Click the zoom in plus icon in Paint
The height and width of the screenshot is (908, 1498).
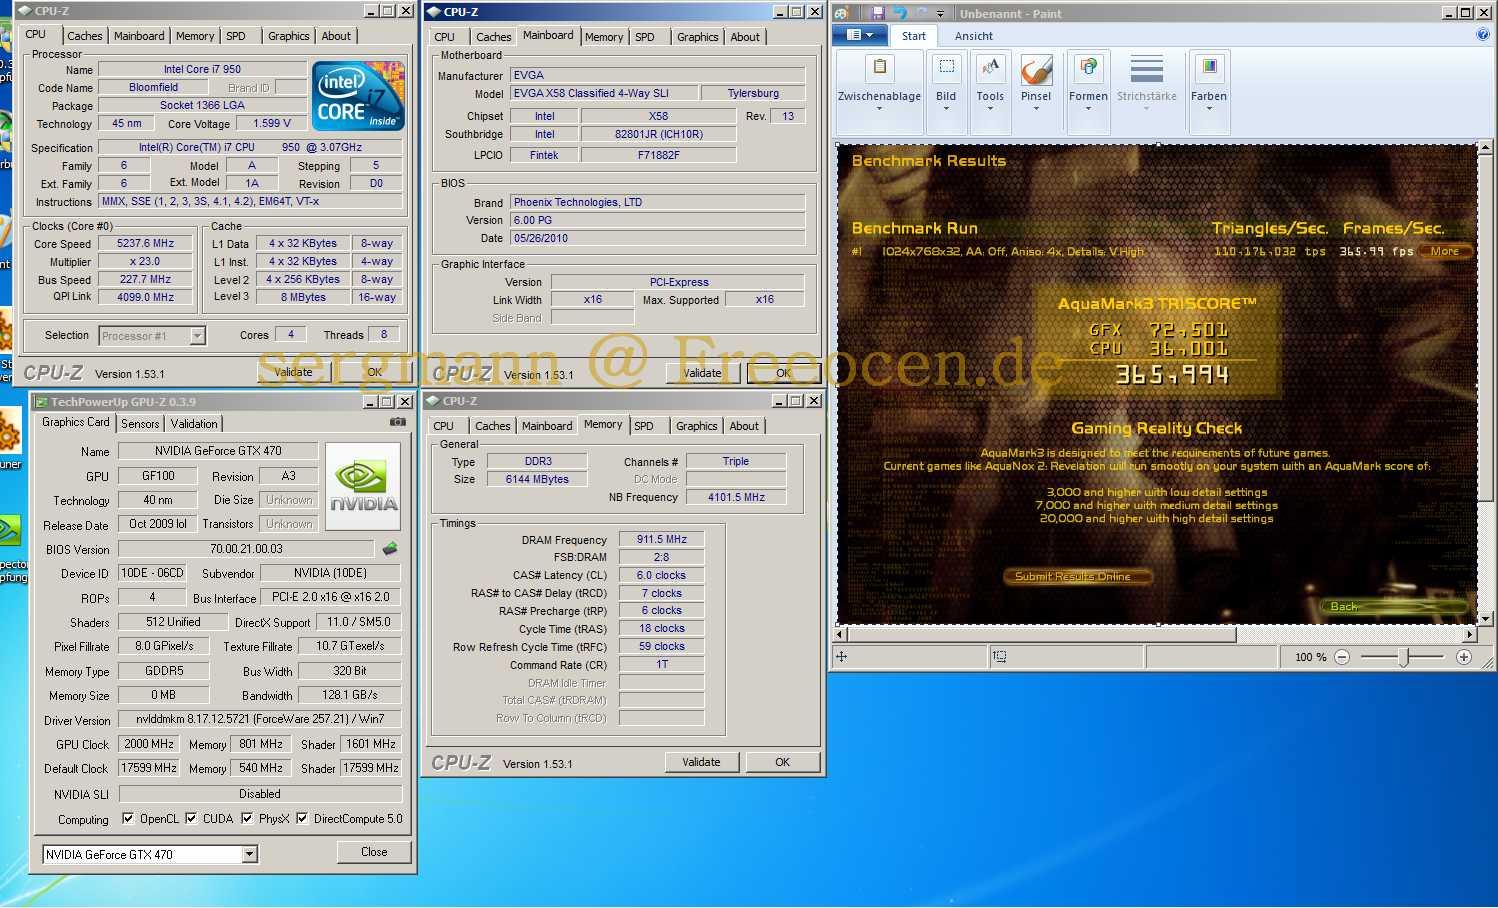click(x=1464, y=657)
